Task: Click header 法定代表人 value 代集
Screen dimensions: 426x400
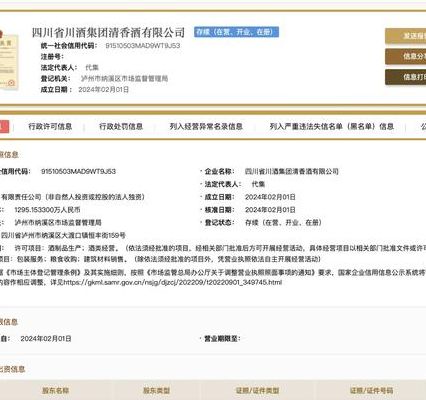Action: (92, 68)
